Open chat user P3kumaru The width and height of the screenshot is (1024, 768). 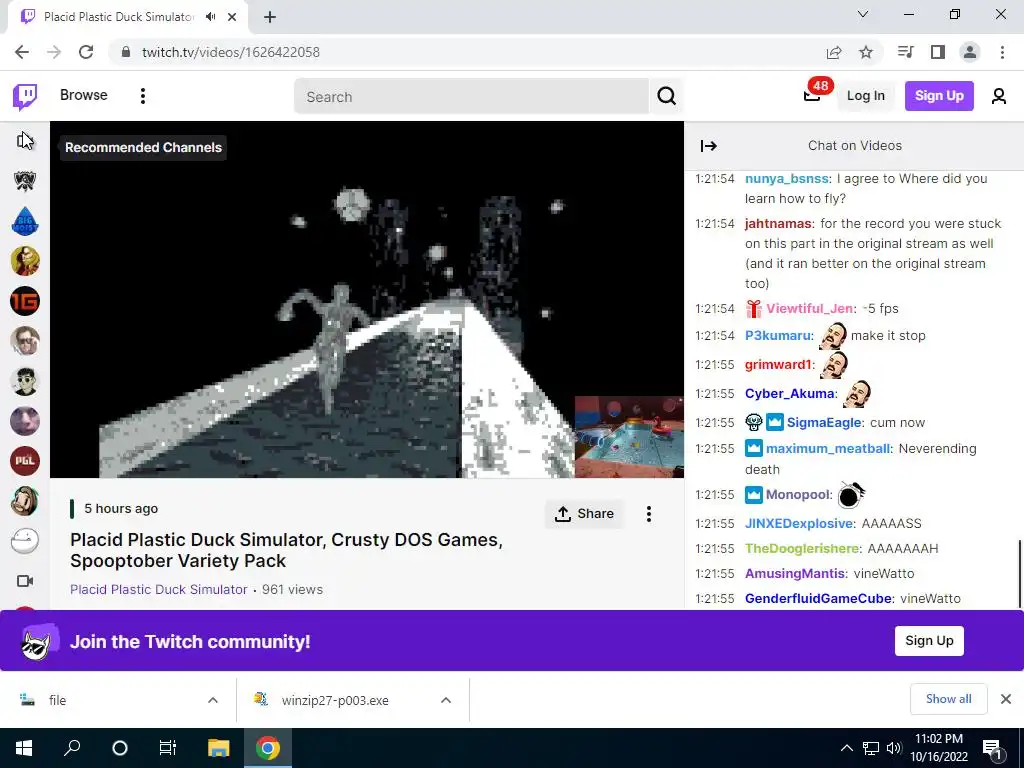point(778,335)
